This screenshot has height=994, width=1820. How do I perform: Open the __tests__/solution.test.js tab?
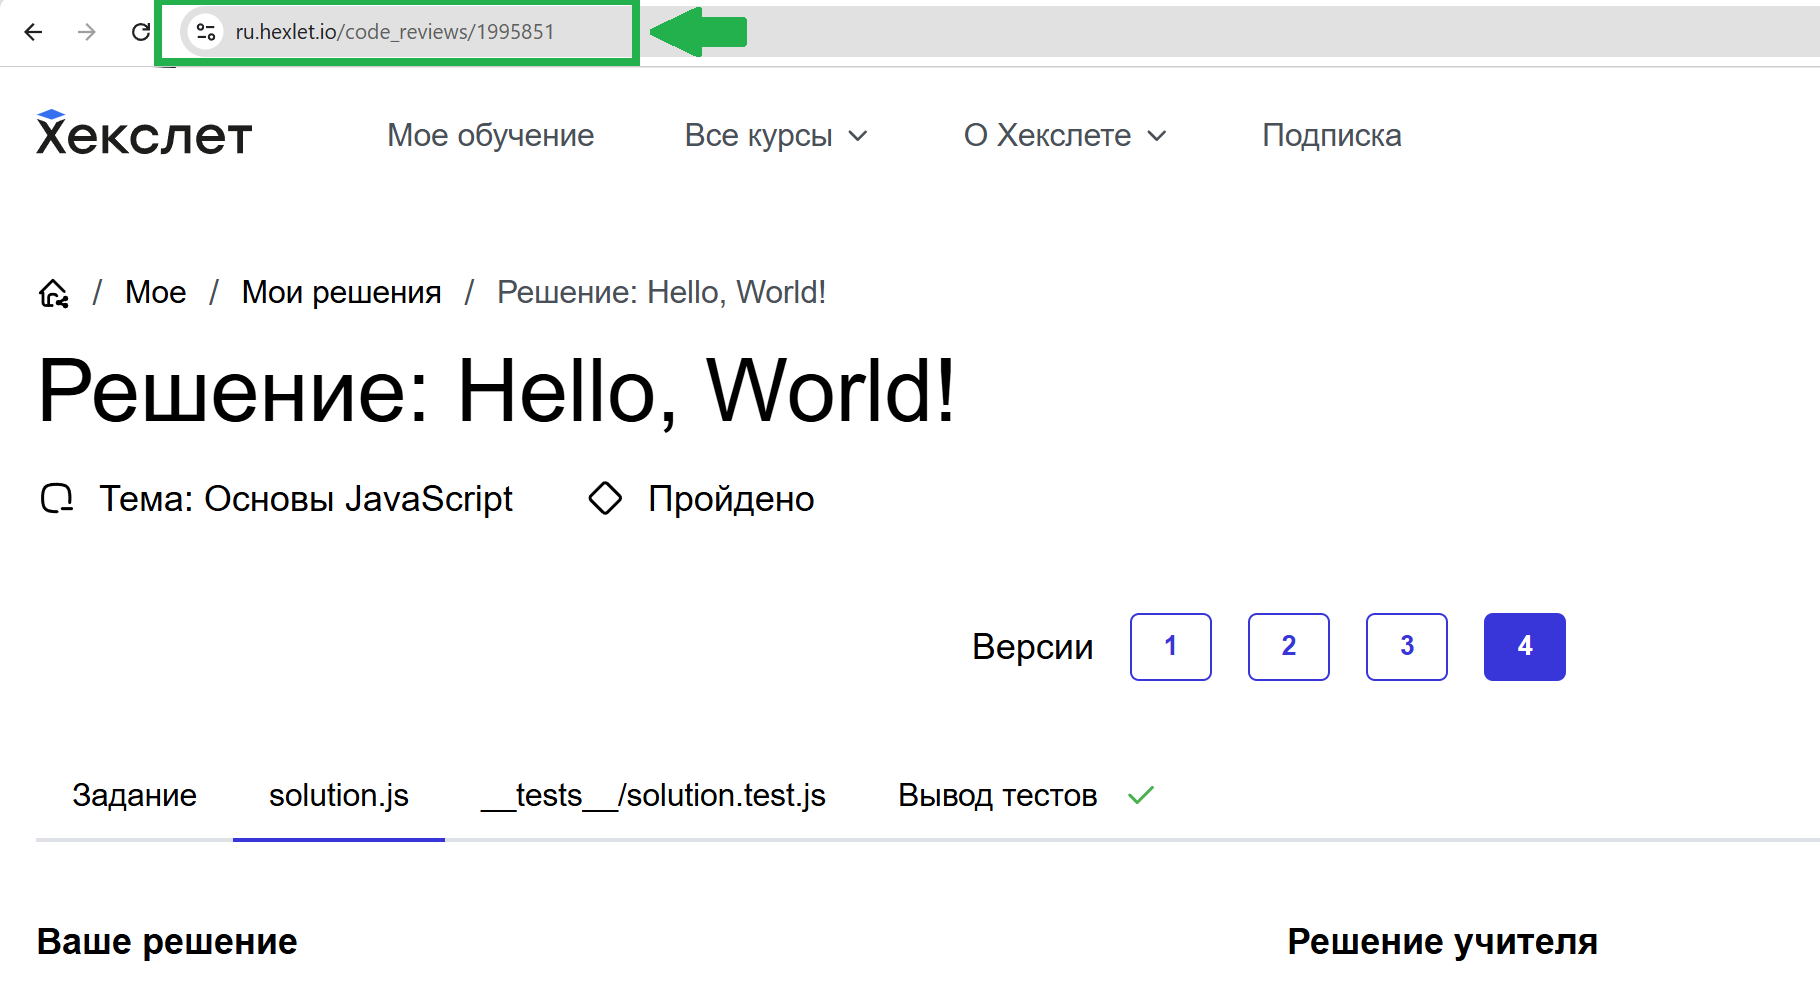(x=653, y=796)
